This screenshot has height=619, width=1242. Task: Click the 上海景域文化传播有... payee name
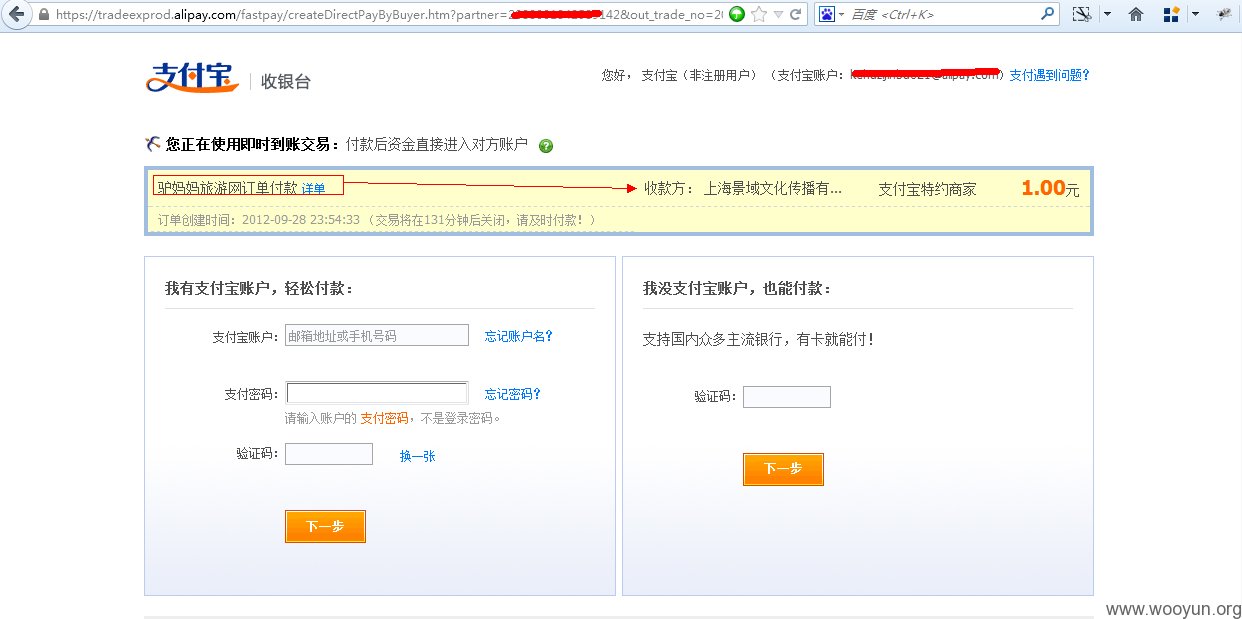point(773,188)
